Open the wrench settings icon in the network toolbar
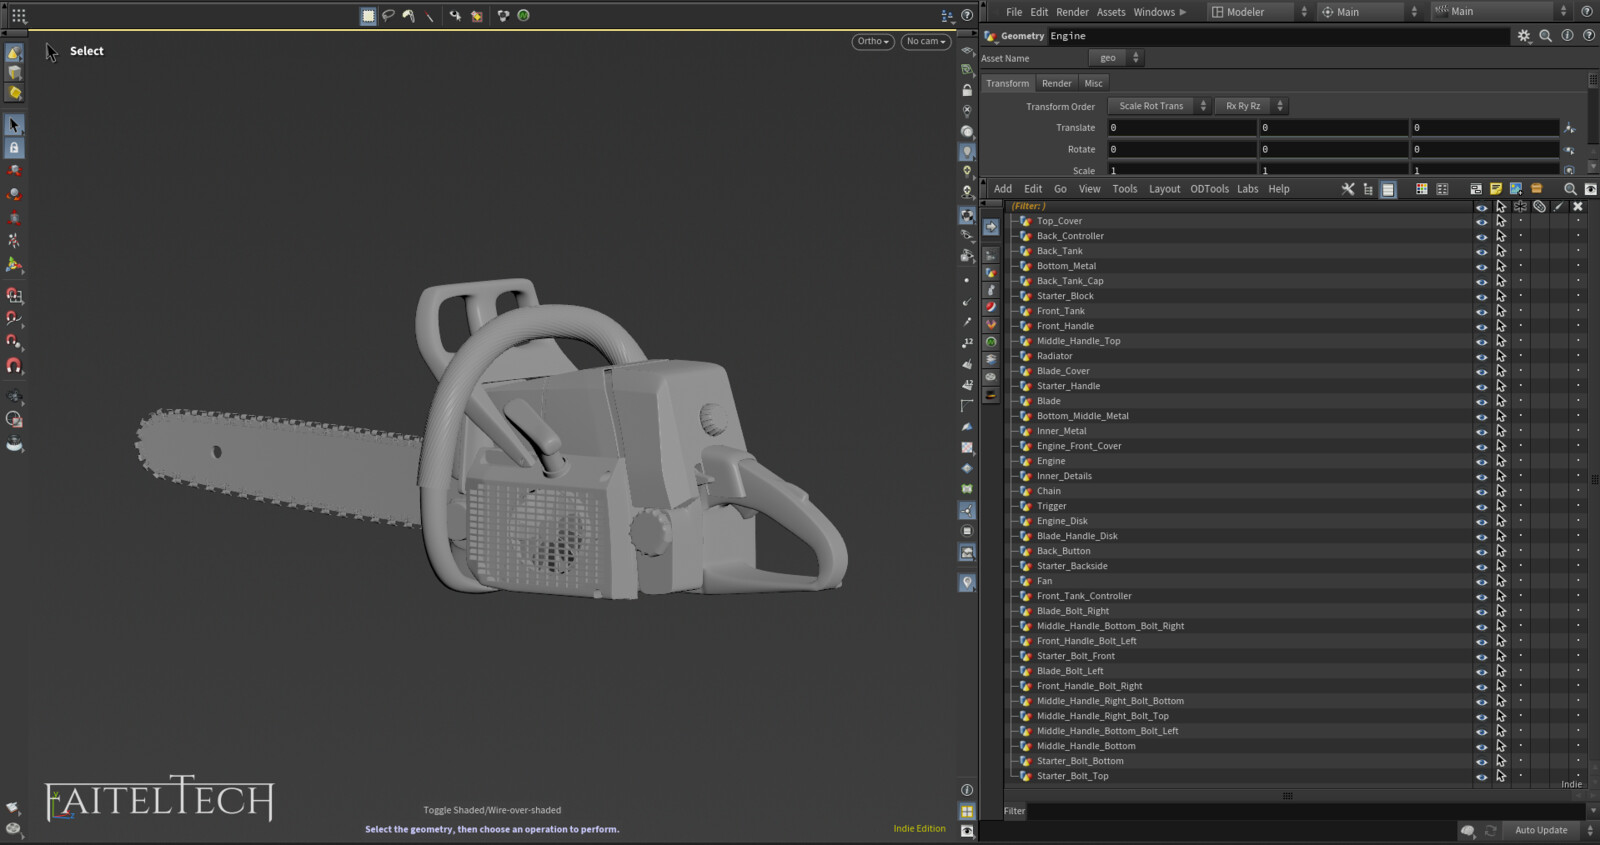1600x845 pixels. point(1347,188)
